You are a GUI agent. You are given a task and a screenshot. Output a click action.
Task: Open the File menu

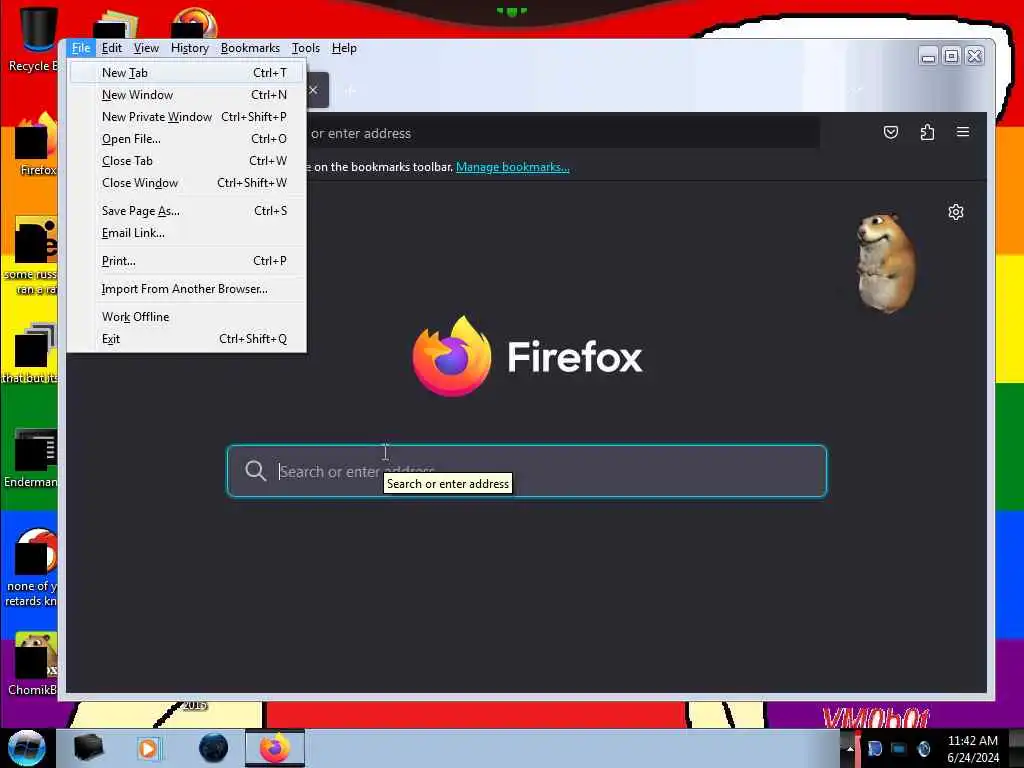pos(81,48)
